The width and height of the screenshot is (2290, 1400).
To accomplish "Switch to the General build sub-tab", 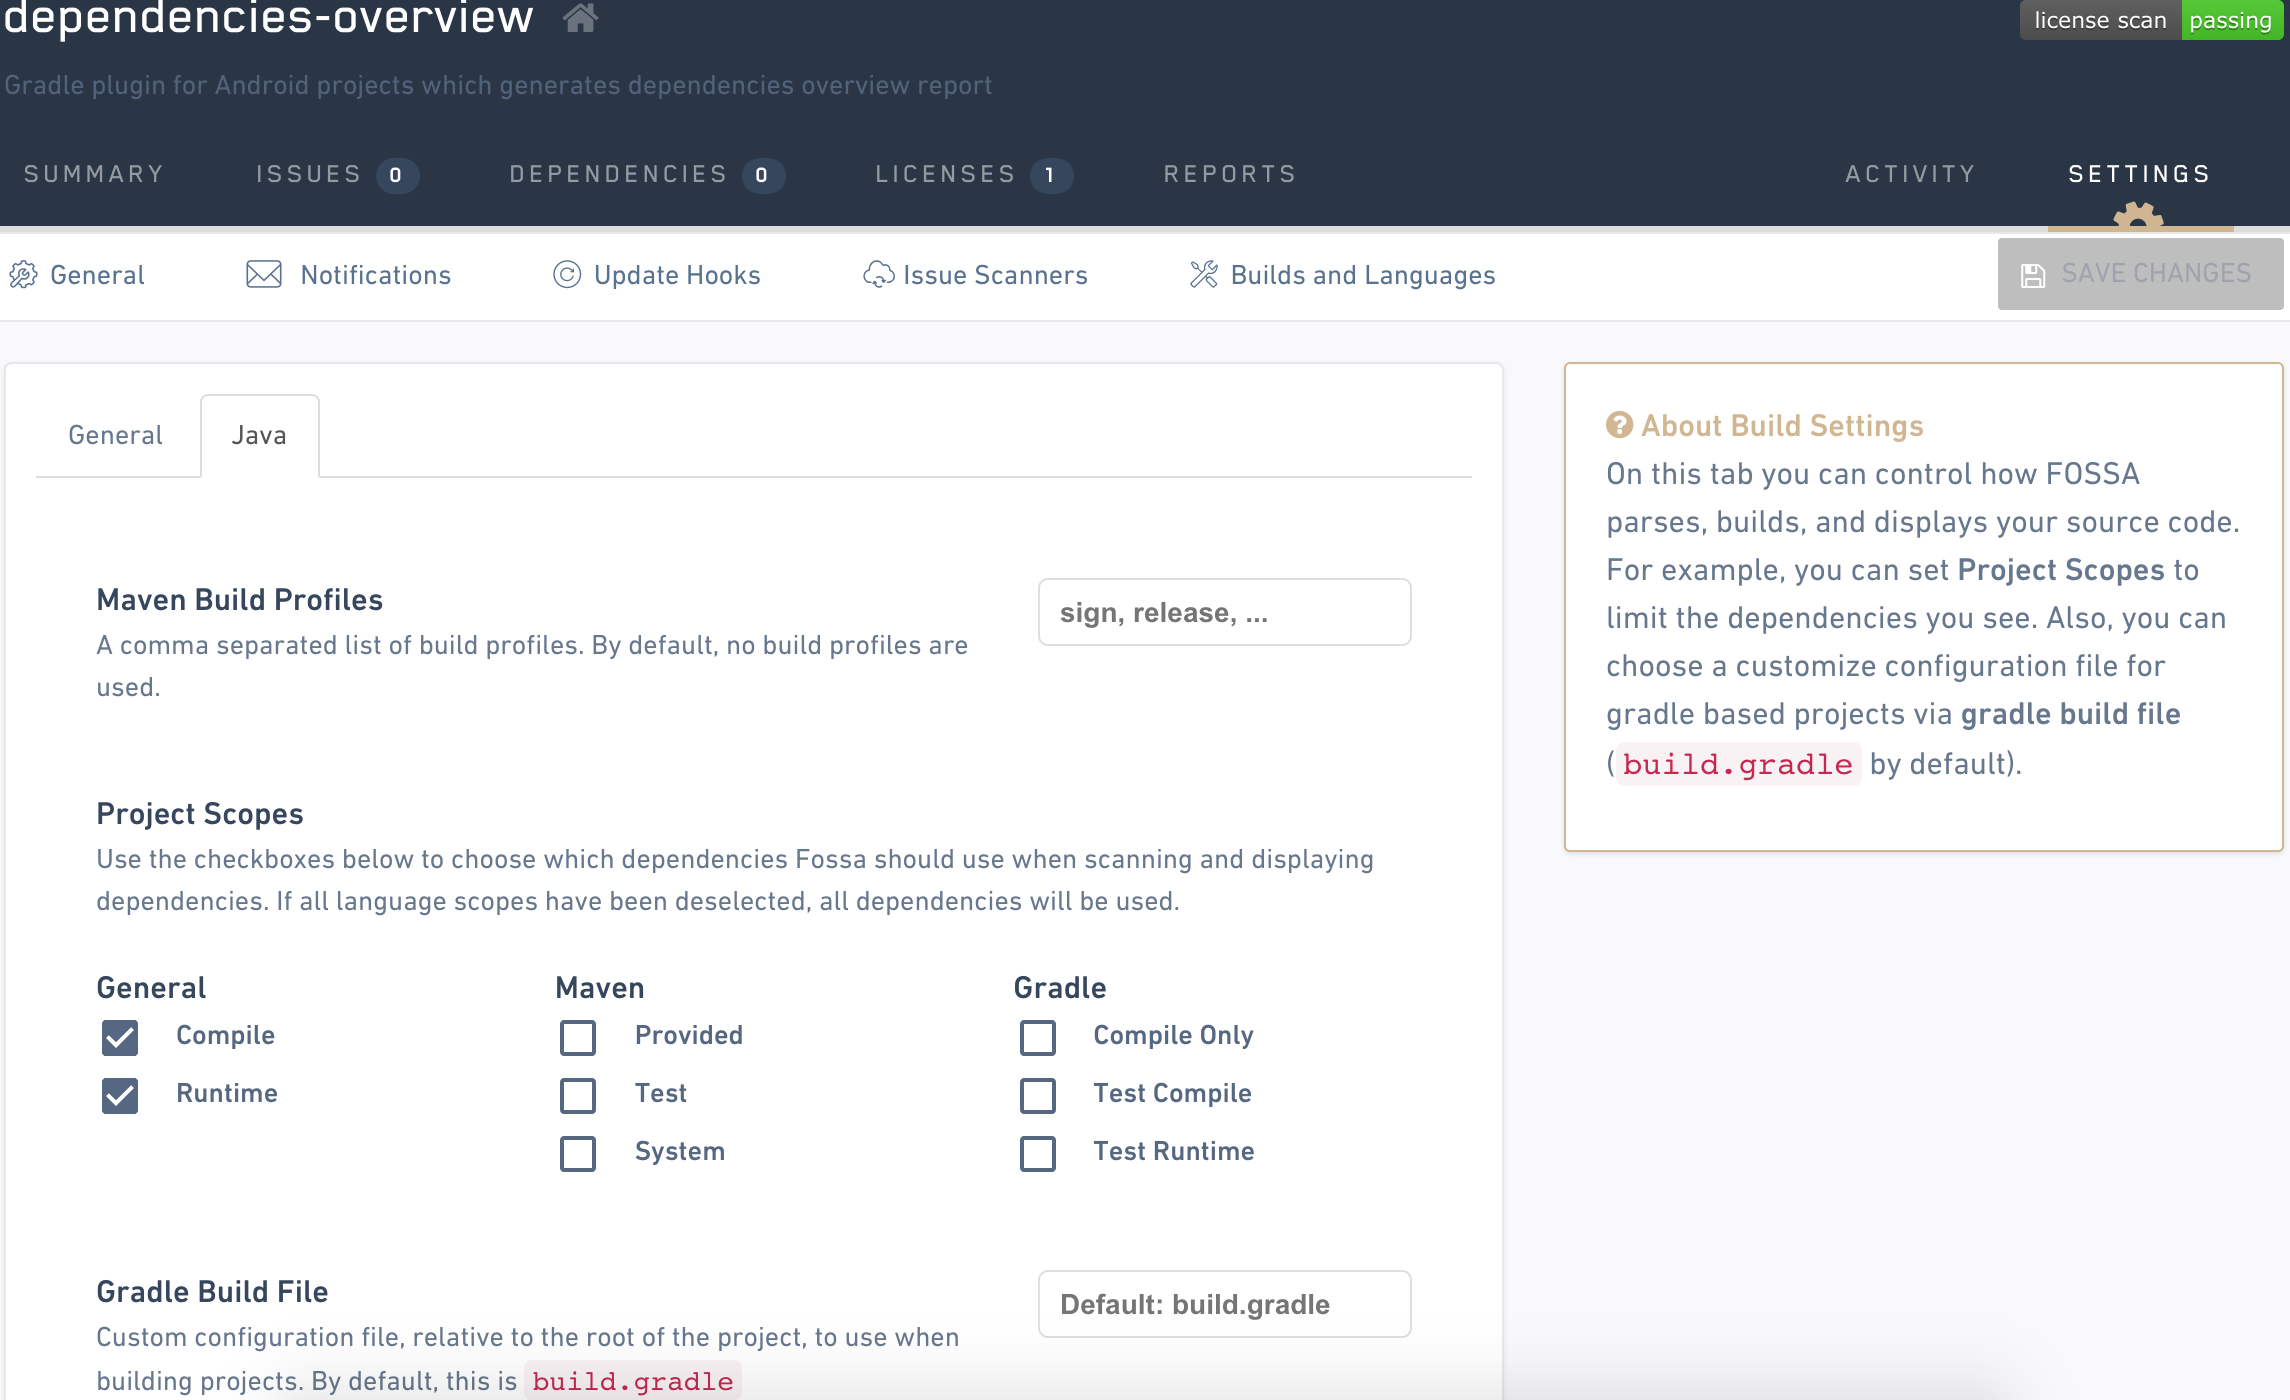I will pyautogui.click(x=116, y=435).
